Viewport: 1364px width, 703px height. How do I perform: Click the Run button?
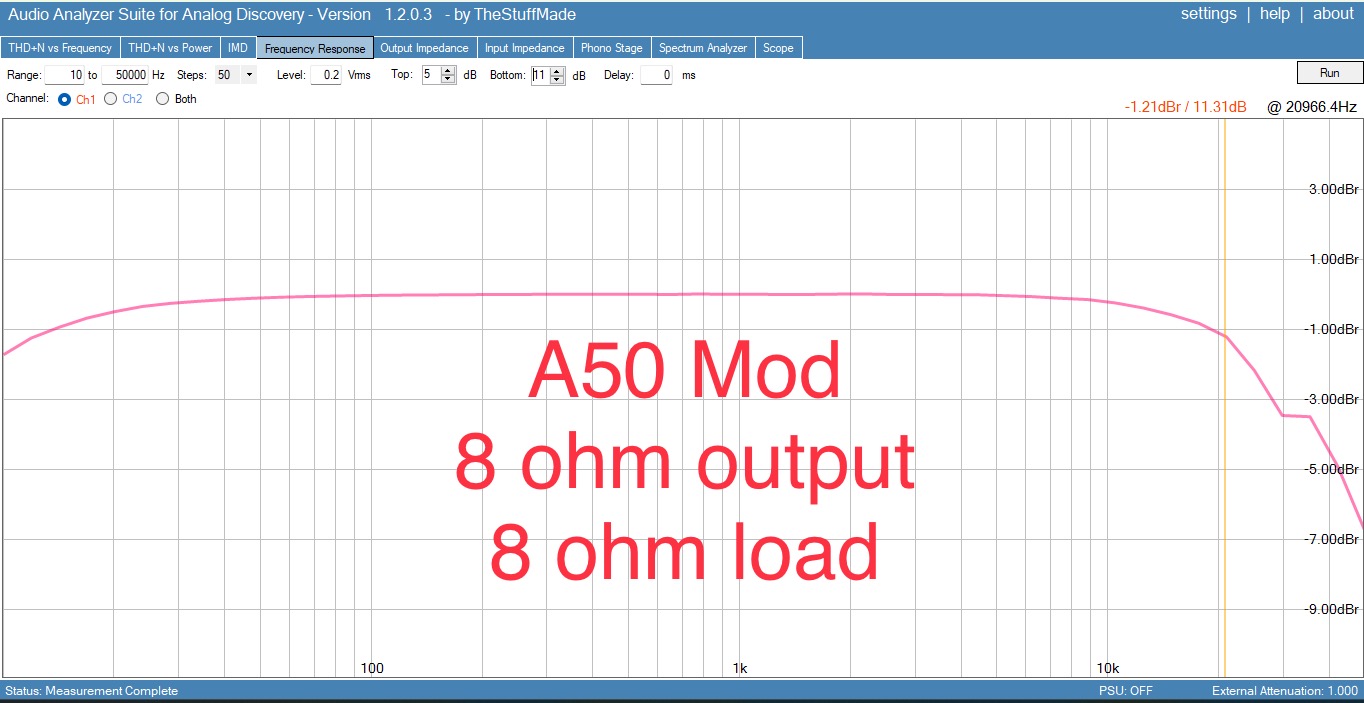(1329, 73)
